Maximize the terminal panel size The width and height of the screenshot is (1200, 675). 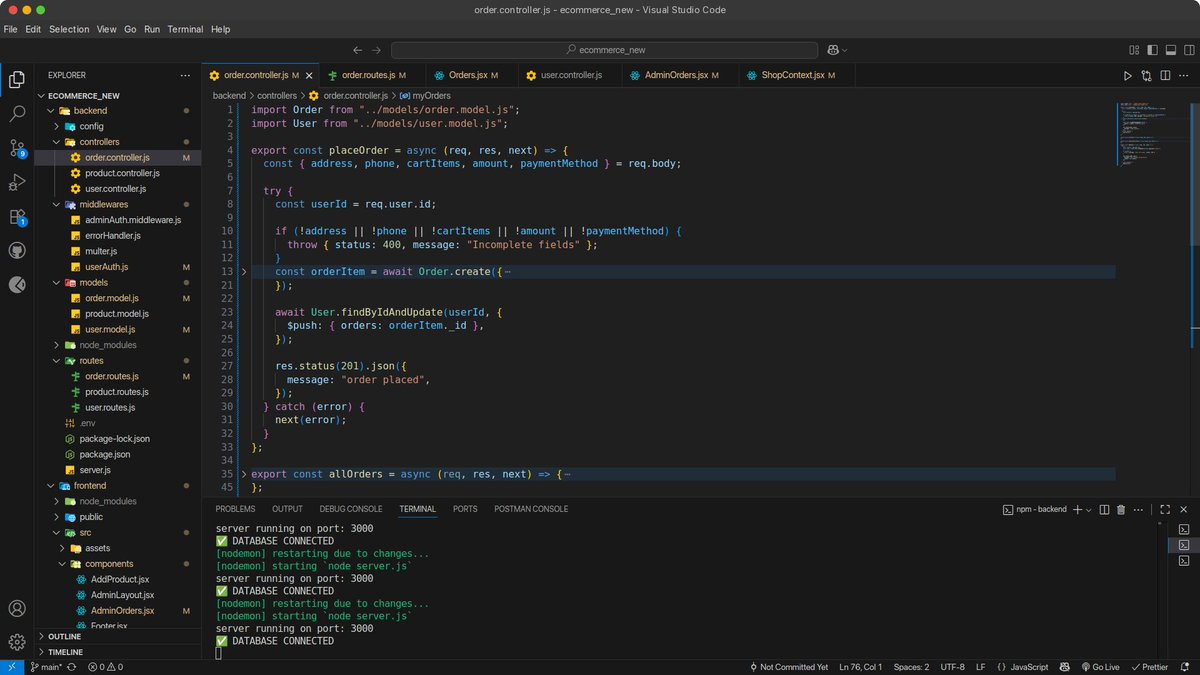(x=1163, y=509)
